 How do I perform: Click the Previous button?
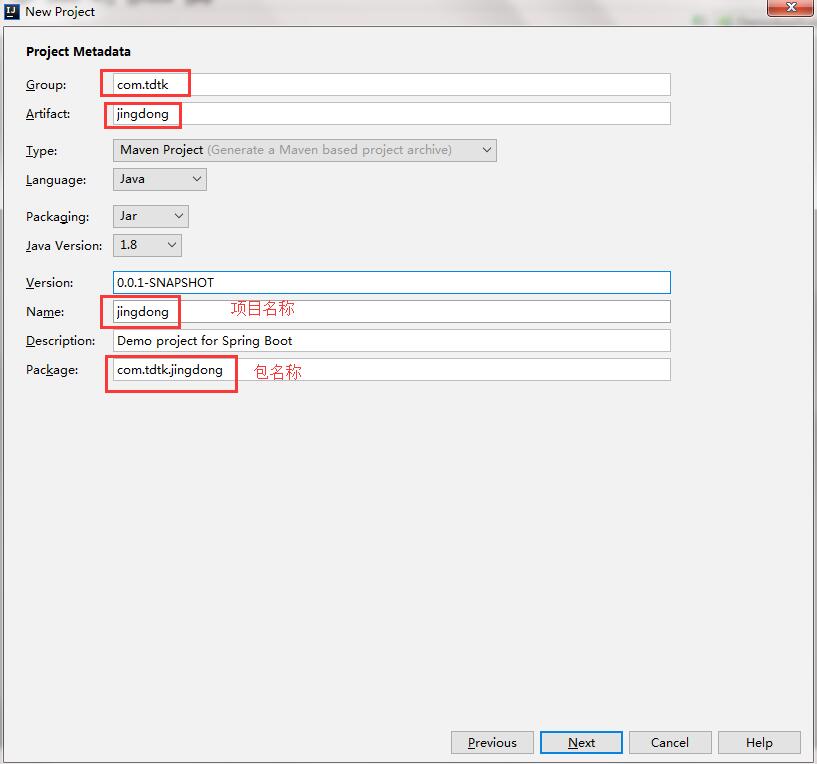[492, 742]
